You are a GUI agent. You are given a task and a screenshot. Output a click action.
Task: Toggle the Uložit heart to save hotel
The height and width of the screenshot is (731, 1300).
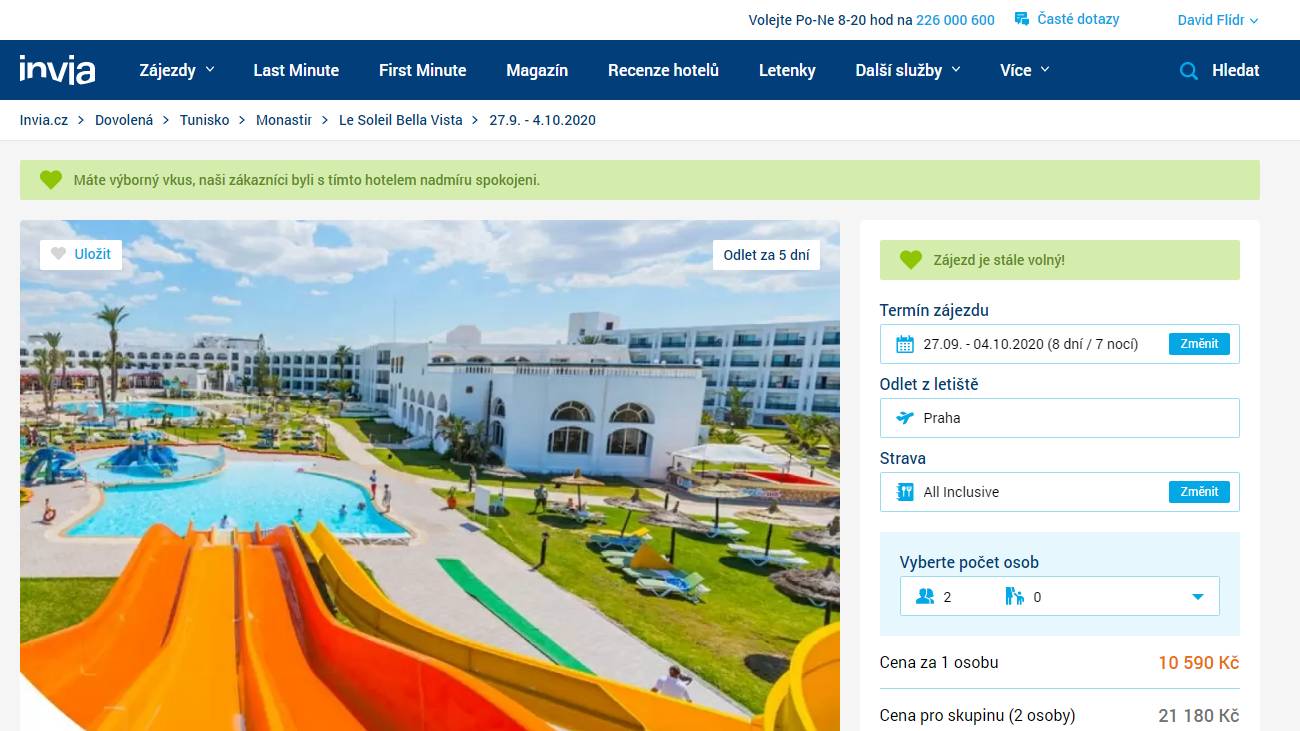pos(59,254)
